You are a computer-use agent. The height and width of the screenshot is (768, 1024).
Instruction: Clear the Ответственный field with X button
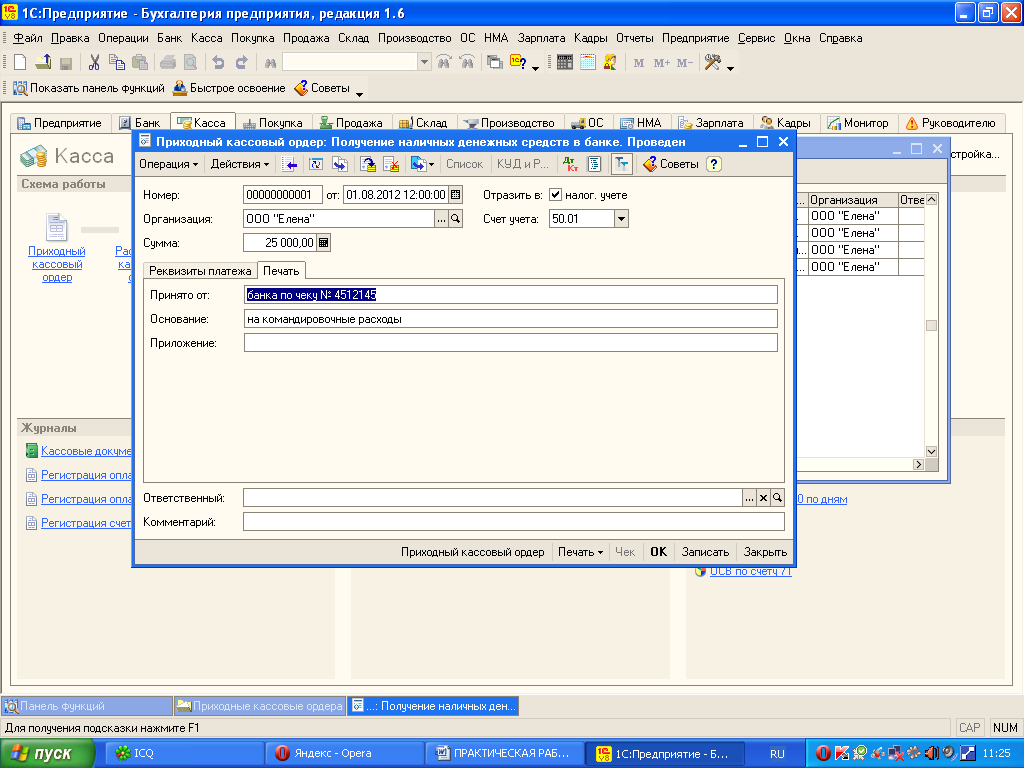tap(763, 498)
